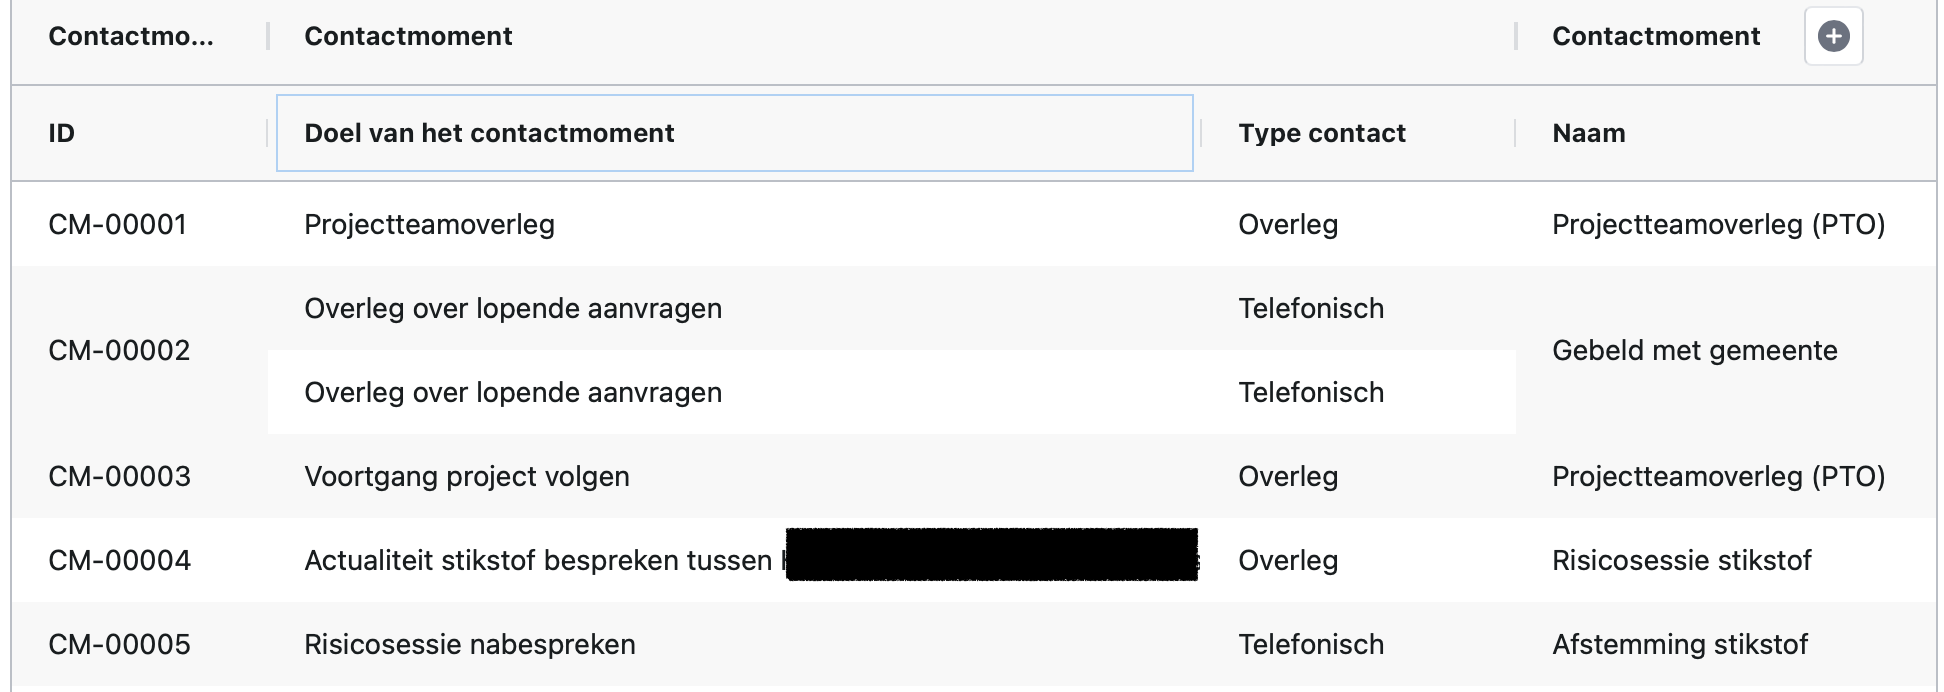The image size is (1944, 692).
Task: Select the CM-00003 ID cell
Action: click(x=119, y=476)
